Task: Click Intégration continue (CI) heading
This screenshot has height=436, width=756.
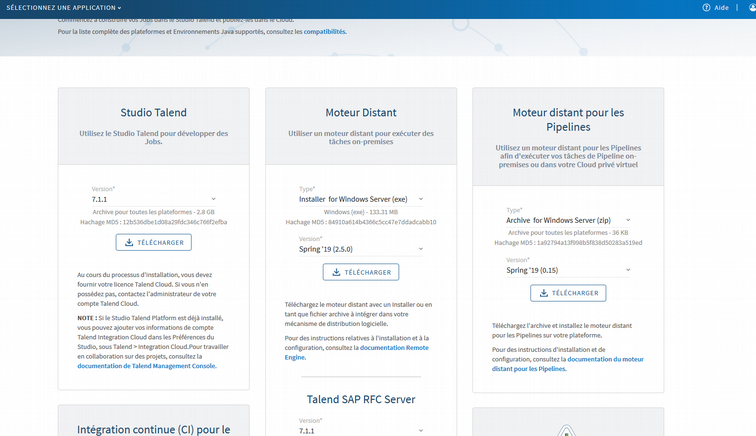Action: (x=153, y=429)
